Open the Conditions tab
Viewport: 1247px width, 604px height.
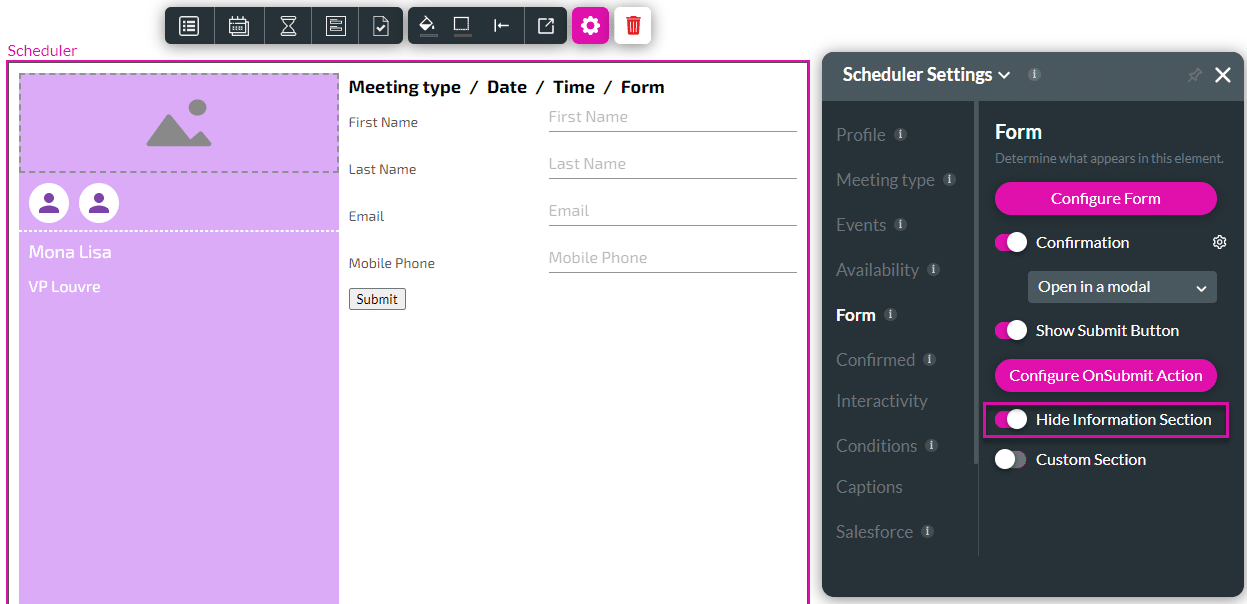[876, 446]
